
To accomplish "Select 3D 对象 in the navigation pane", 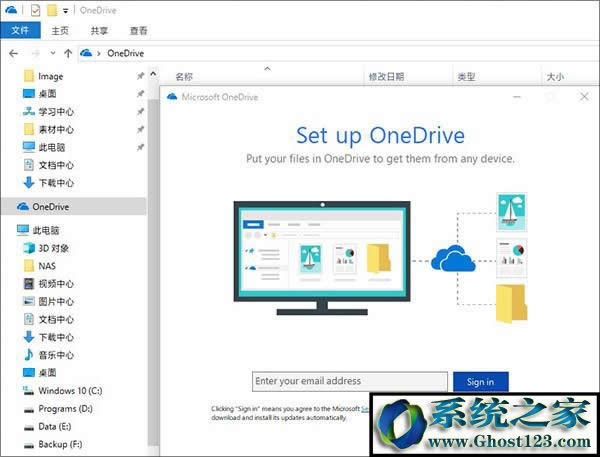I will click(55, 248).
